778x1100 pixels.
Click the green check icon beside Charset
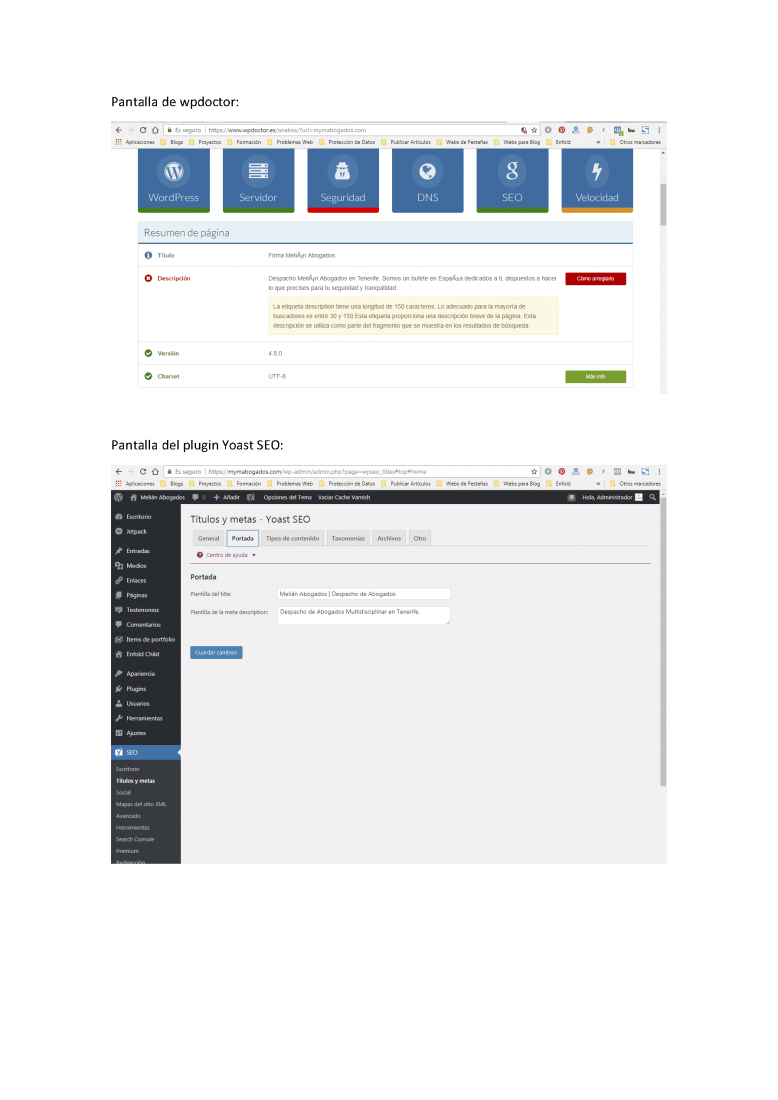(x=148, y=377)
